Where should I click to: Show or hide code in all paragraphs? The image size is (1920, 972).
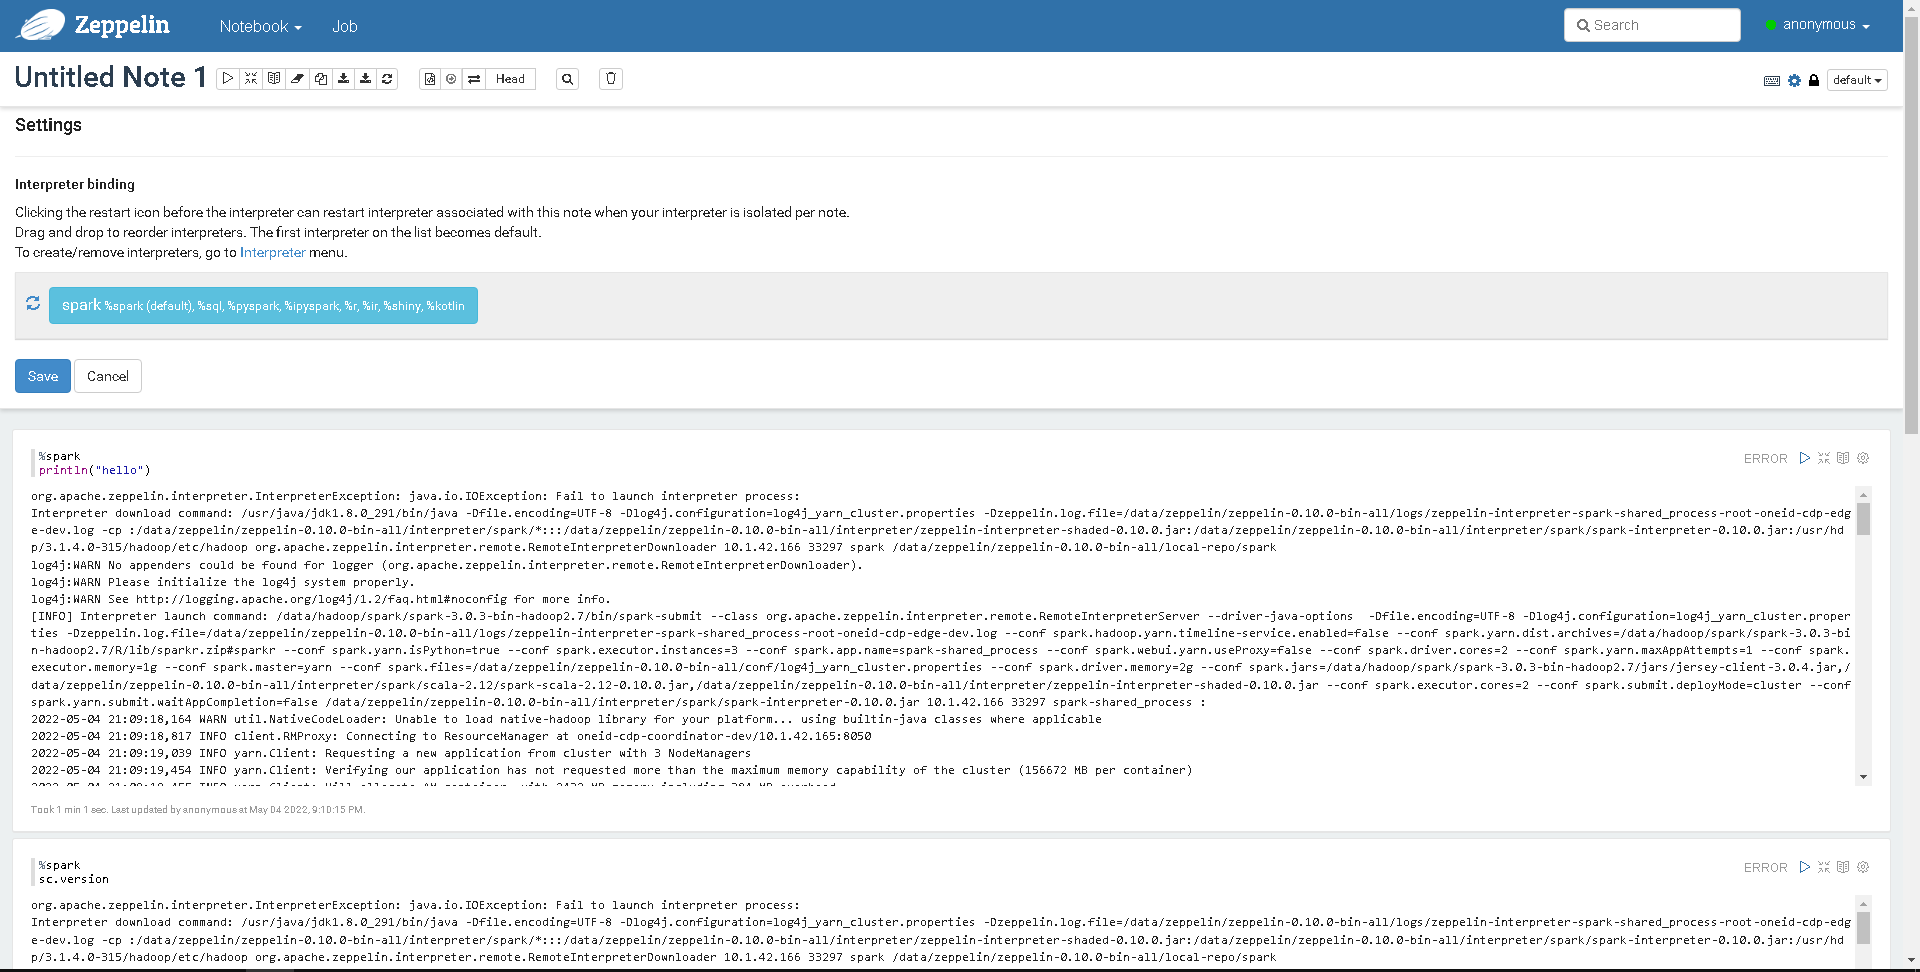tap(274, 78)
